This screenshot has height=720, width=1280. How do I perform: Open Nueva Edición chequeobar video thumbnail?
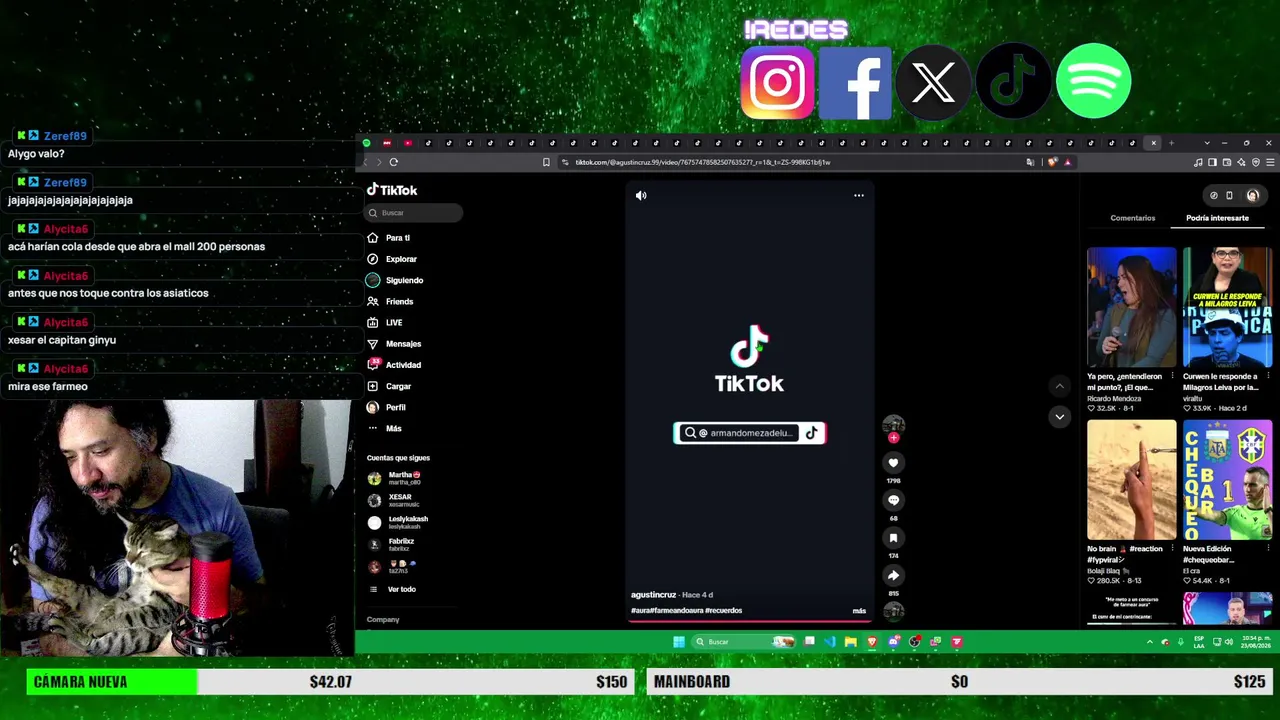pos(1227,480)
